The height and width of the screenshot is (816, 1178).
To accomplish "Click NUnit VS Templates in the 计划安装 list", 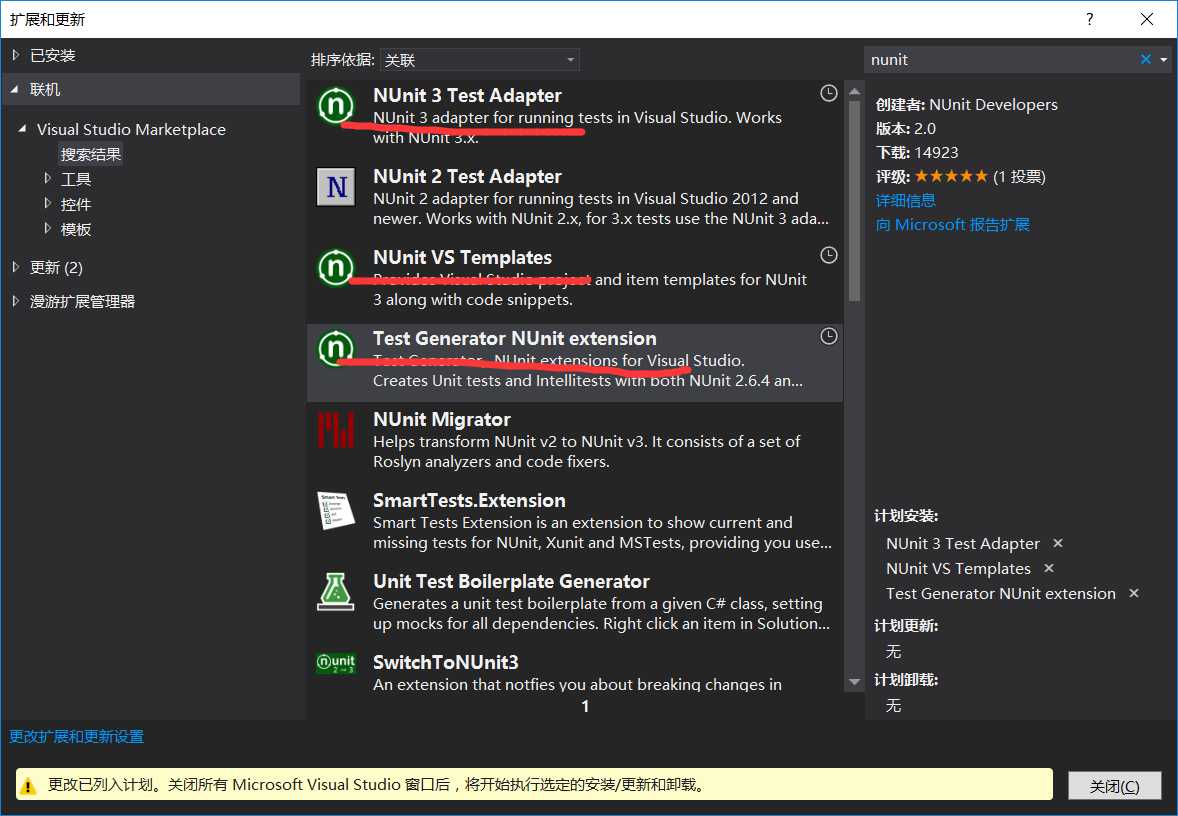I will coord(959,568).
